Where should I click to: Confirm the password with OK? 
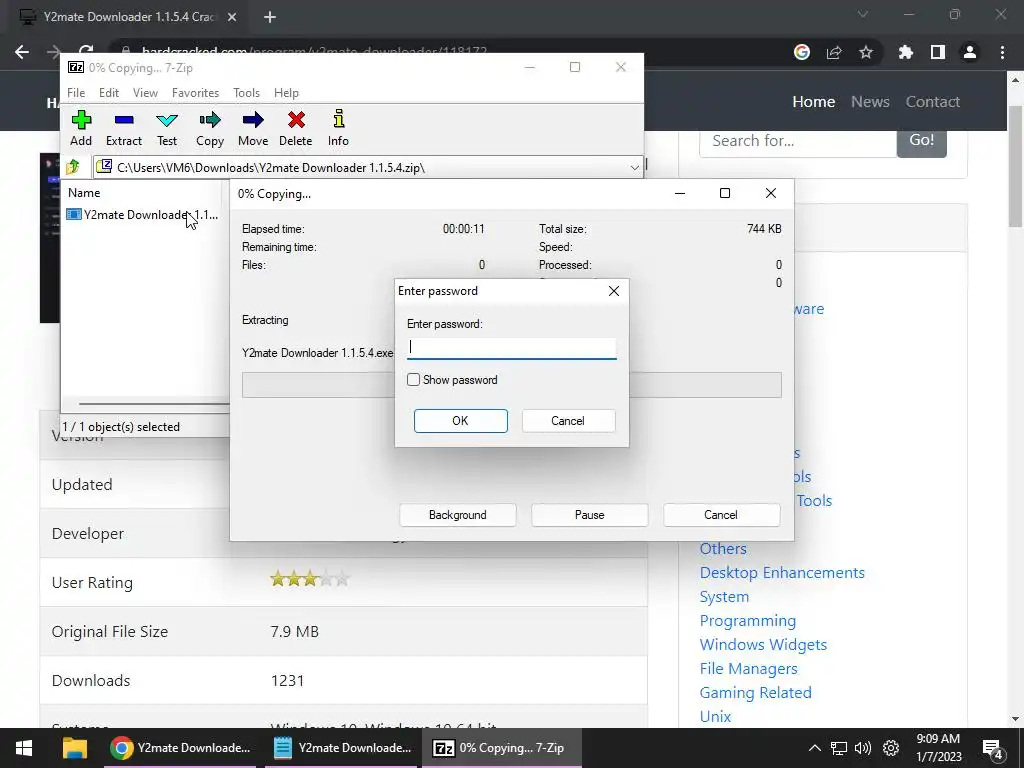tap(460, 421)
